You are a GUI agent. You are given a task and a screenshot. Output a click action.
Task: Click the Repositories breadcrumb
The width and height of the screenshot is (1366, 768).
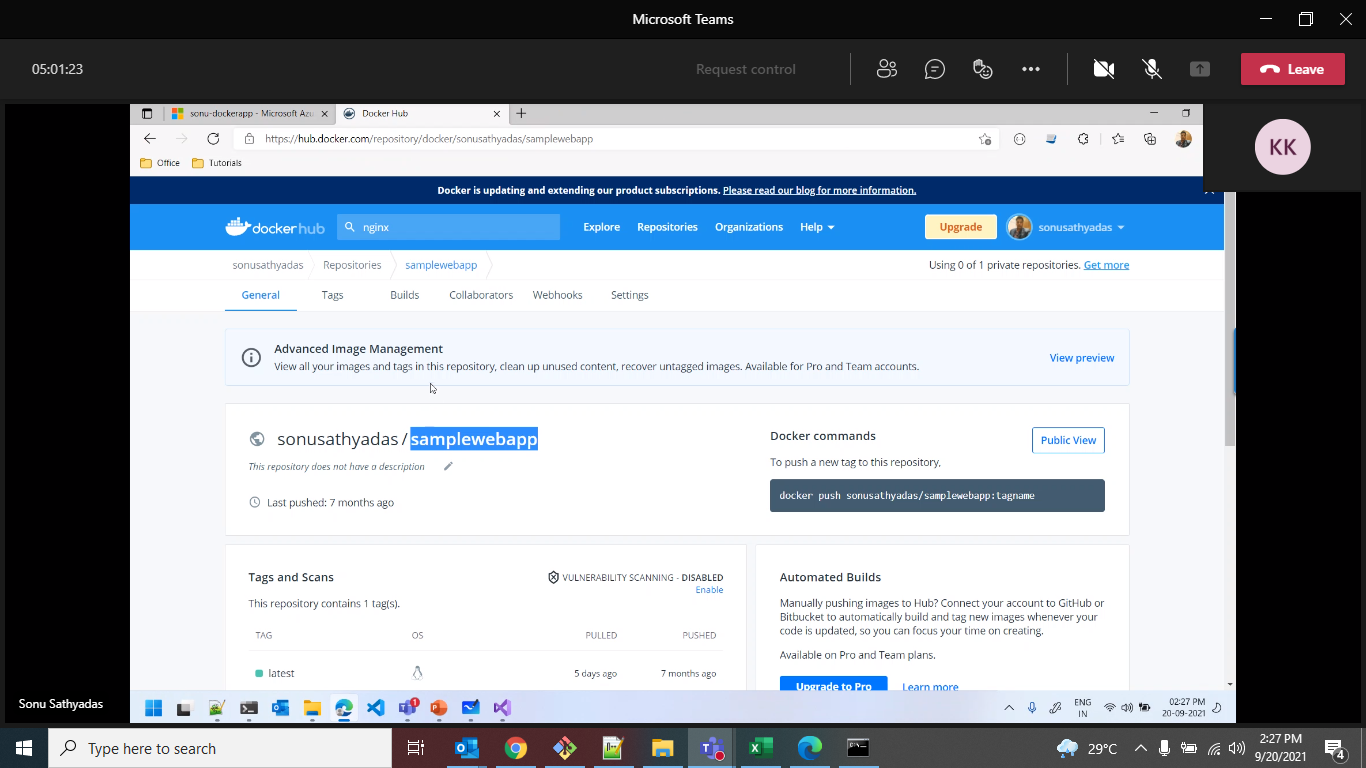tap(352, 265)
